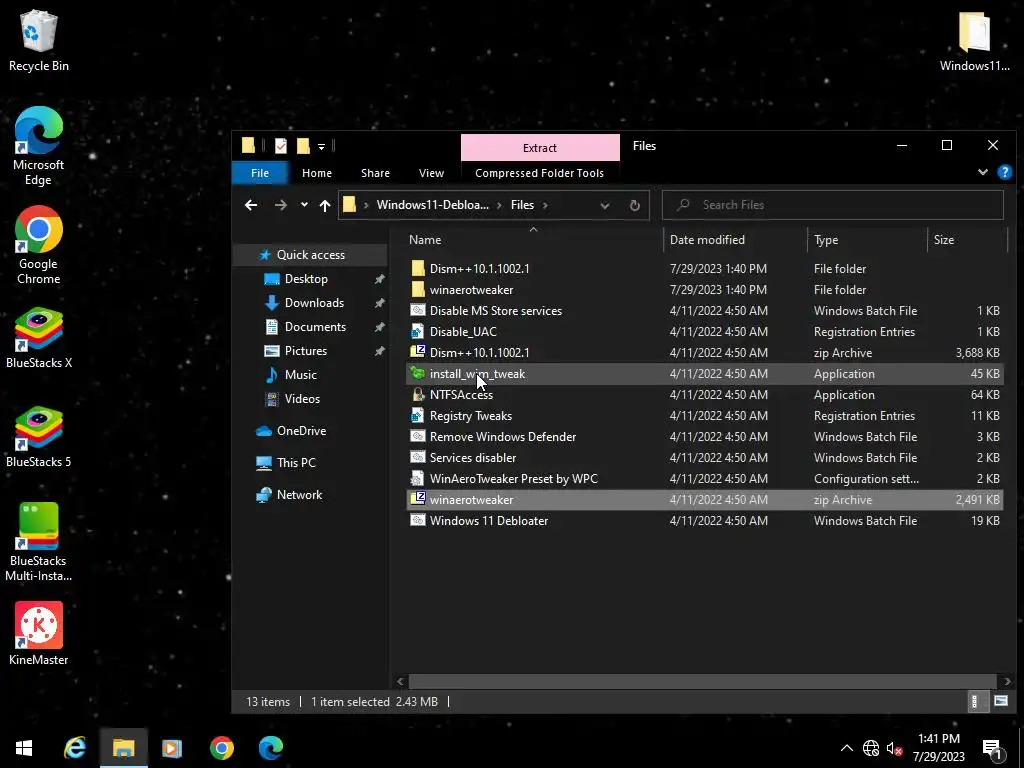
Task: Go forward in folder history
Action: [281, 205]
